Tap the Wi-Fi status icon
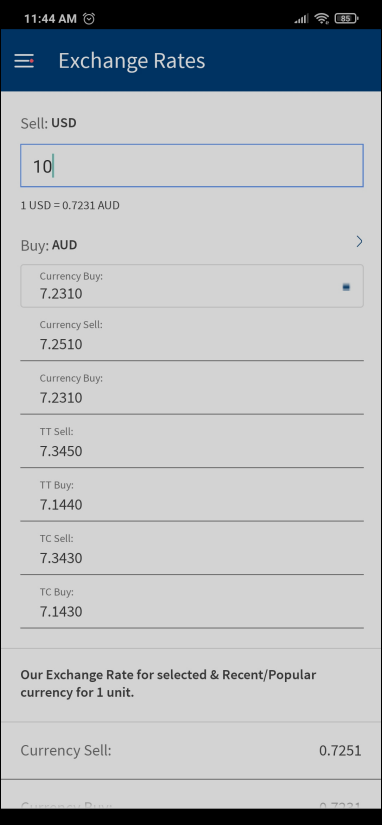Screen dimensions: 382x825 [x=321, y=18]
